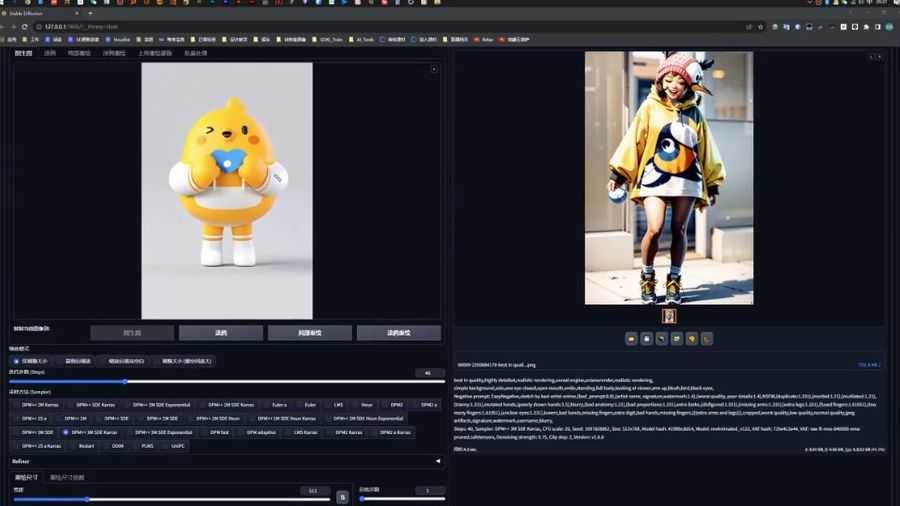The width and height of the screenshot is (900, 506).
Task: Select 调整大小(潜空间放大) resize mode
Action: (186, 361)
